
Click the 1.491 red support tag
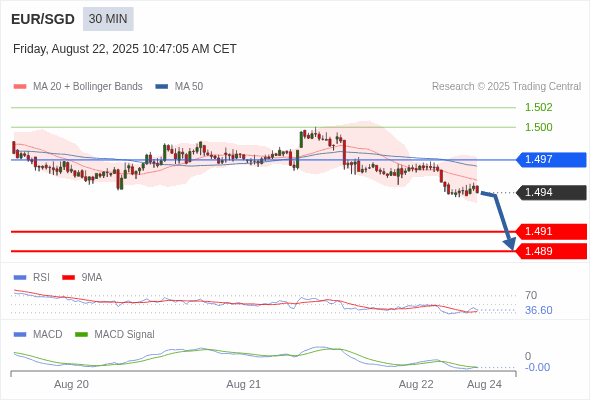[551, 231]
